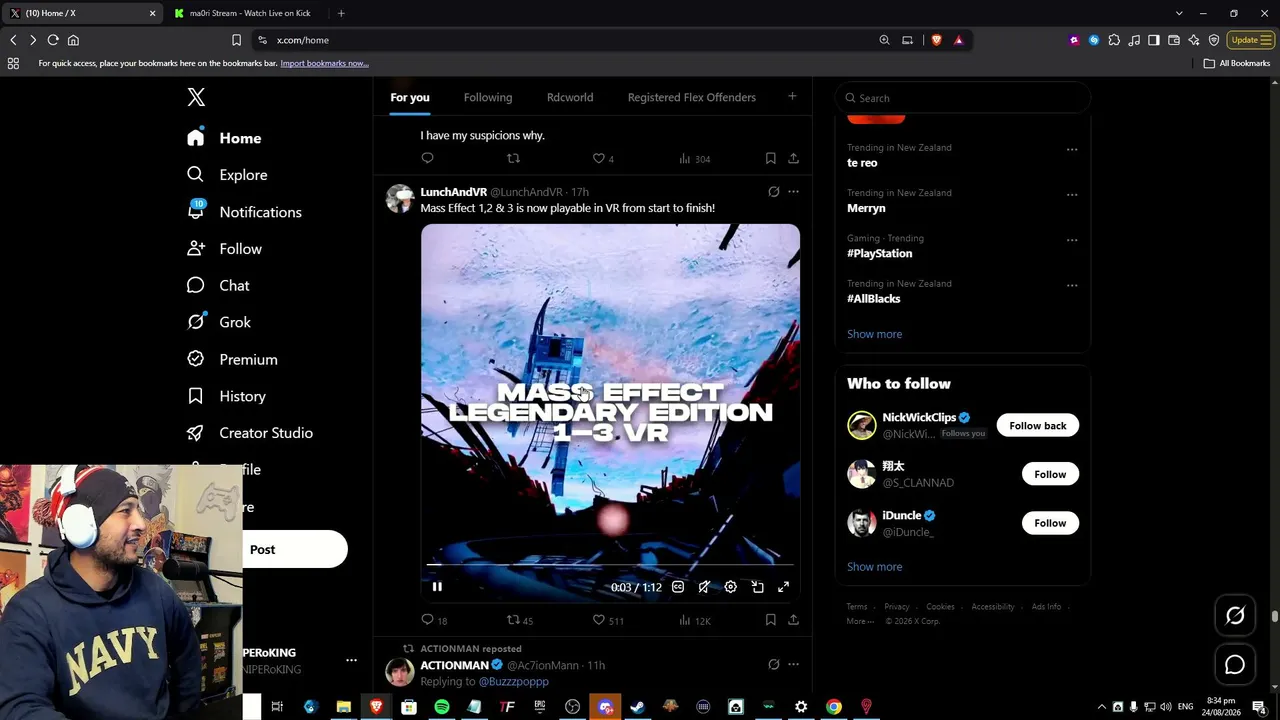Click the X logo in the sidebar
The image size is (1280, 720).
click(196, 97)
